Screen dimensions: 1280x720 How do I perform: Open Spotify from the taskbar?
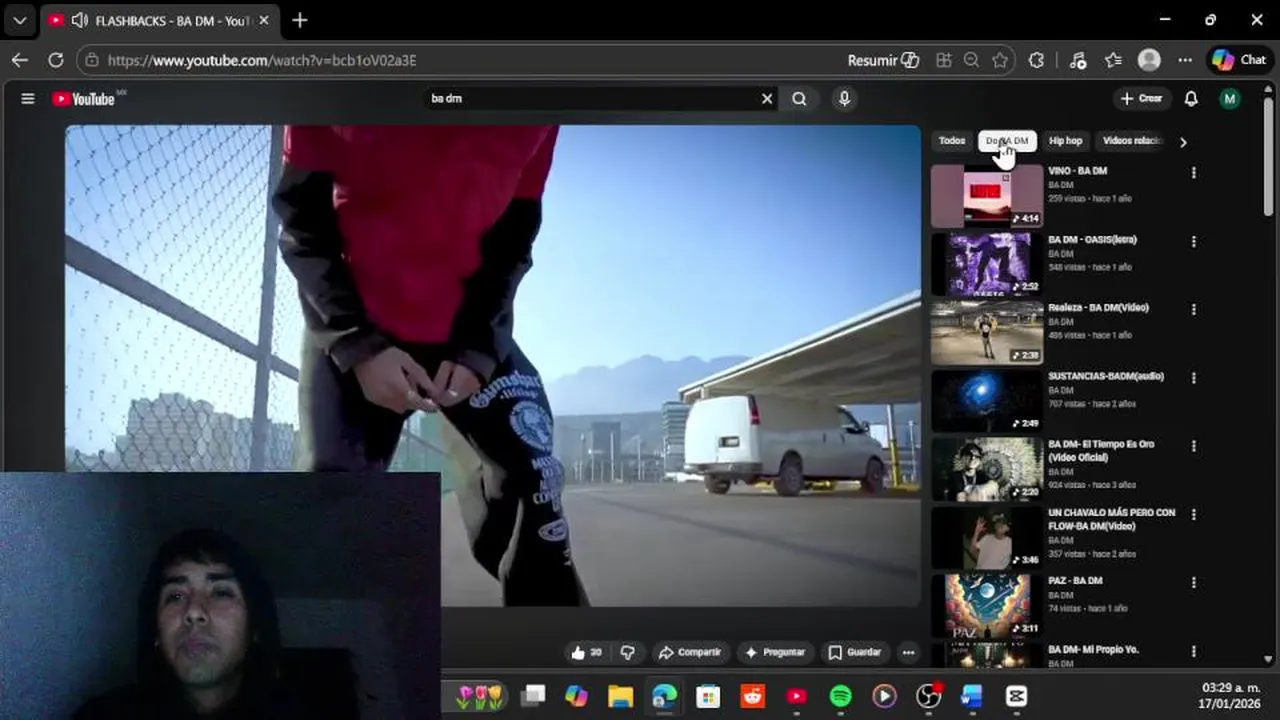coord(841,696)
